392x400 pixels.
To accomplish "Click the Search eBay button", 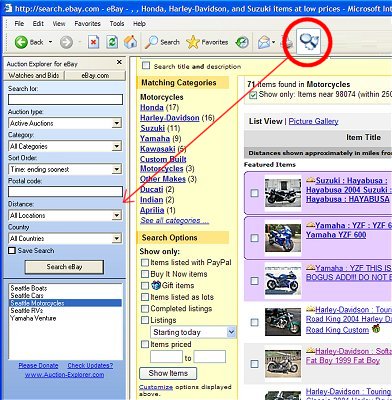I will [64, 267].
